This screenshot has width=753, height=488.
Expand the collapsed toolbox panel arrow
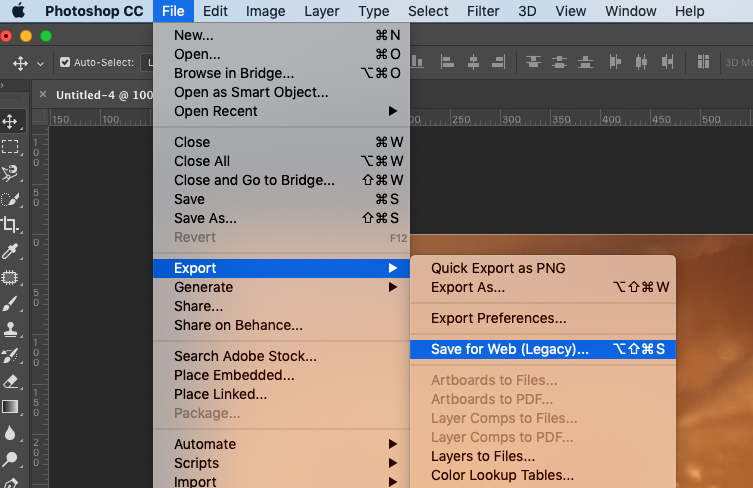[x=2, y=85]
